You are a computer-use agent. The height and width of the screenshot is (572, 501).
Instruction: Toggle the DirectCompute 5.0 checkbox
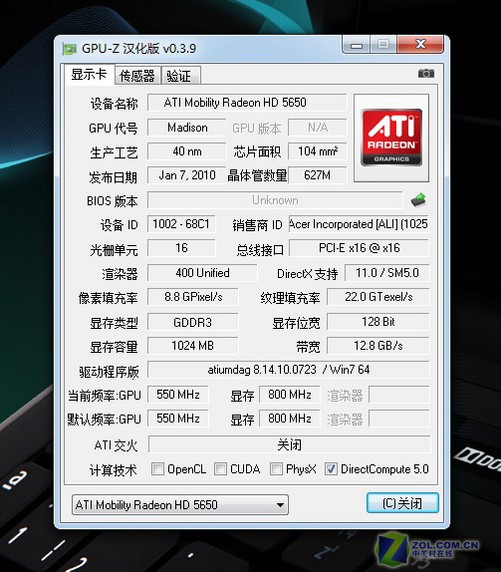pos(331,469)
